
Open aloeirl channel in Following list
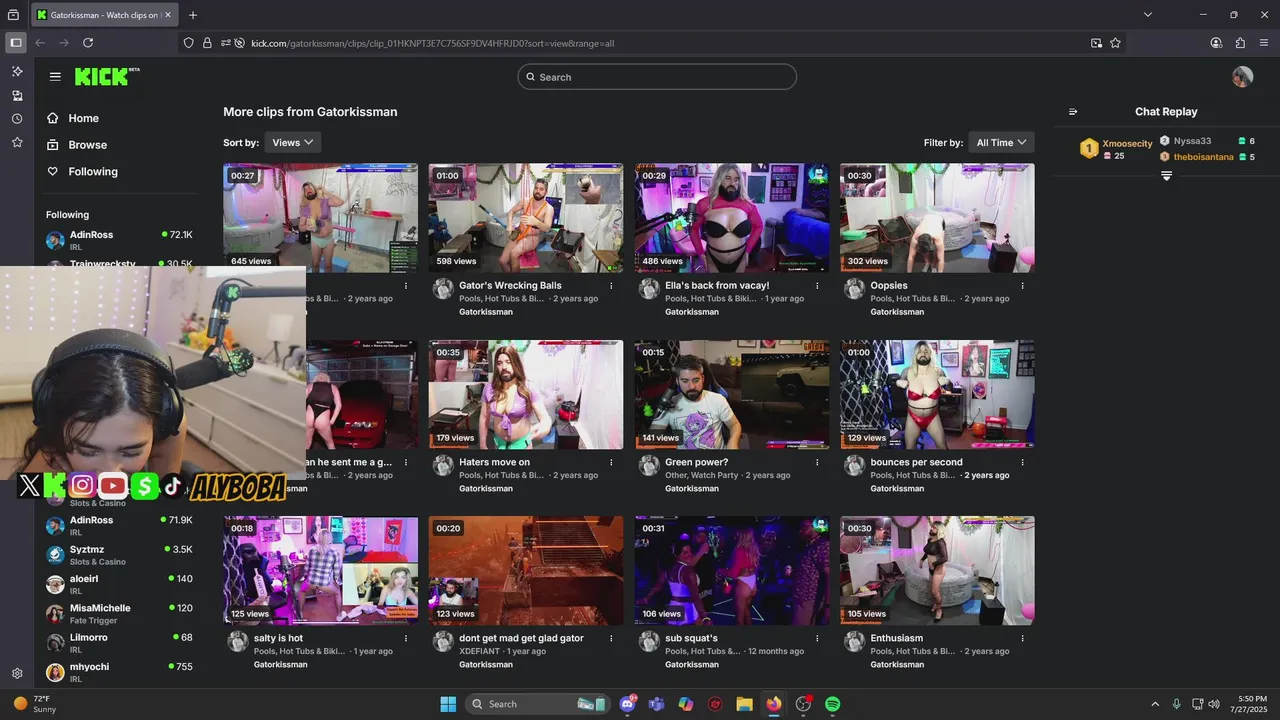point(119,584)
